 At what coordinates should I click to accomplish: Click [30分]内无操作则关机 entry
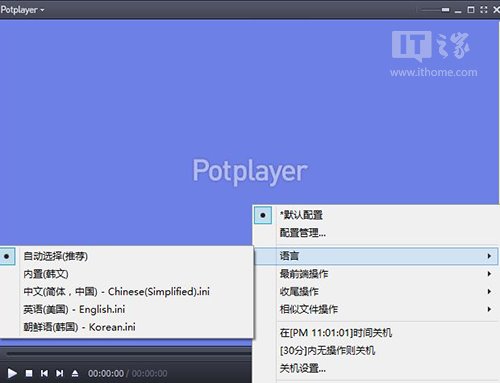(376, 350)
